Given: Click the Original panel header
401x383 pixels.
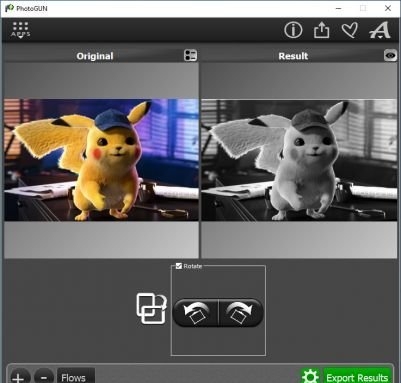Looking at the screenshot, I should tap(95, 56).
